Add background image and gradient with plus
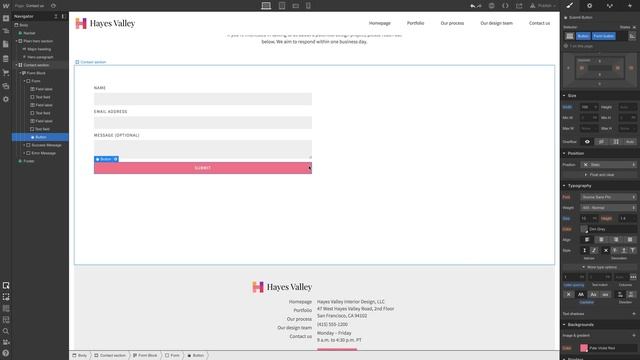The image size is (640, 360). click(x=634, y=336)
